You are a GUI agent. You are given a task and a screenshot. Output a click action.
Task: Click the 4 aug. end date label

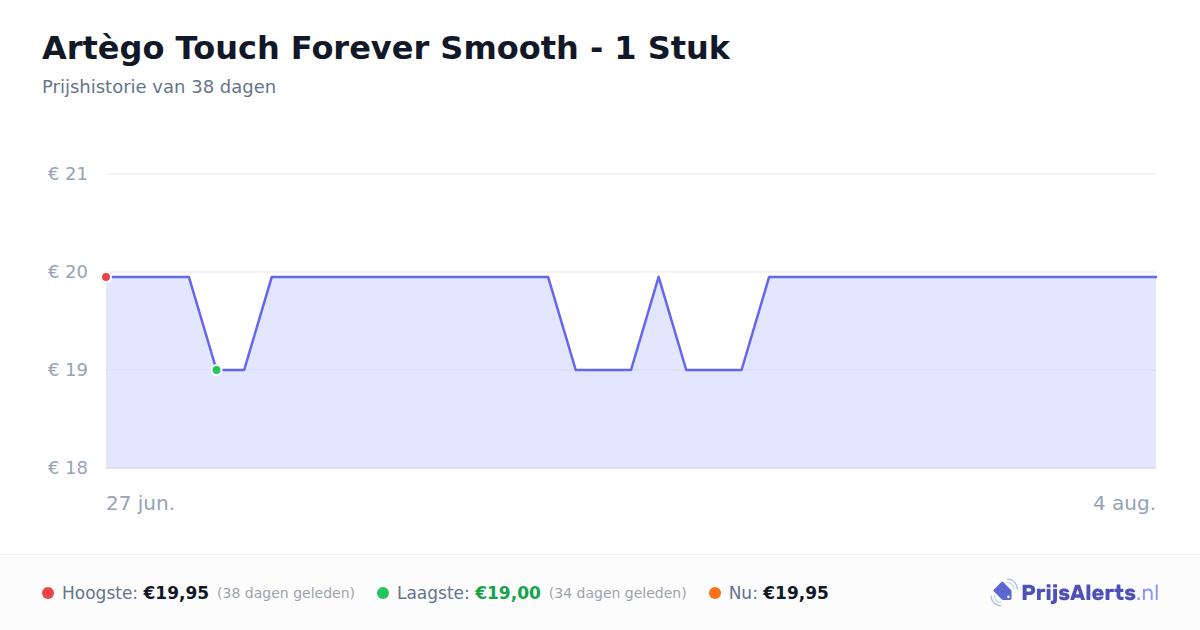pyautogui.click(x=1124, y=503)
